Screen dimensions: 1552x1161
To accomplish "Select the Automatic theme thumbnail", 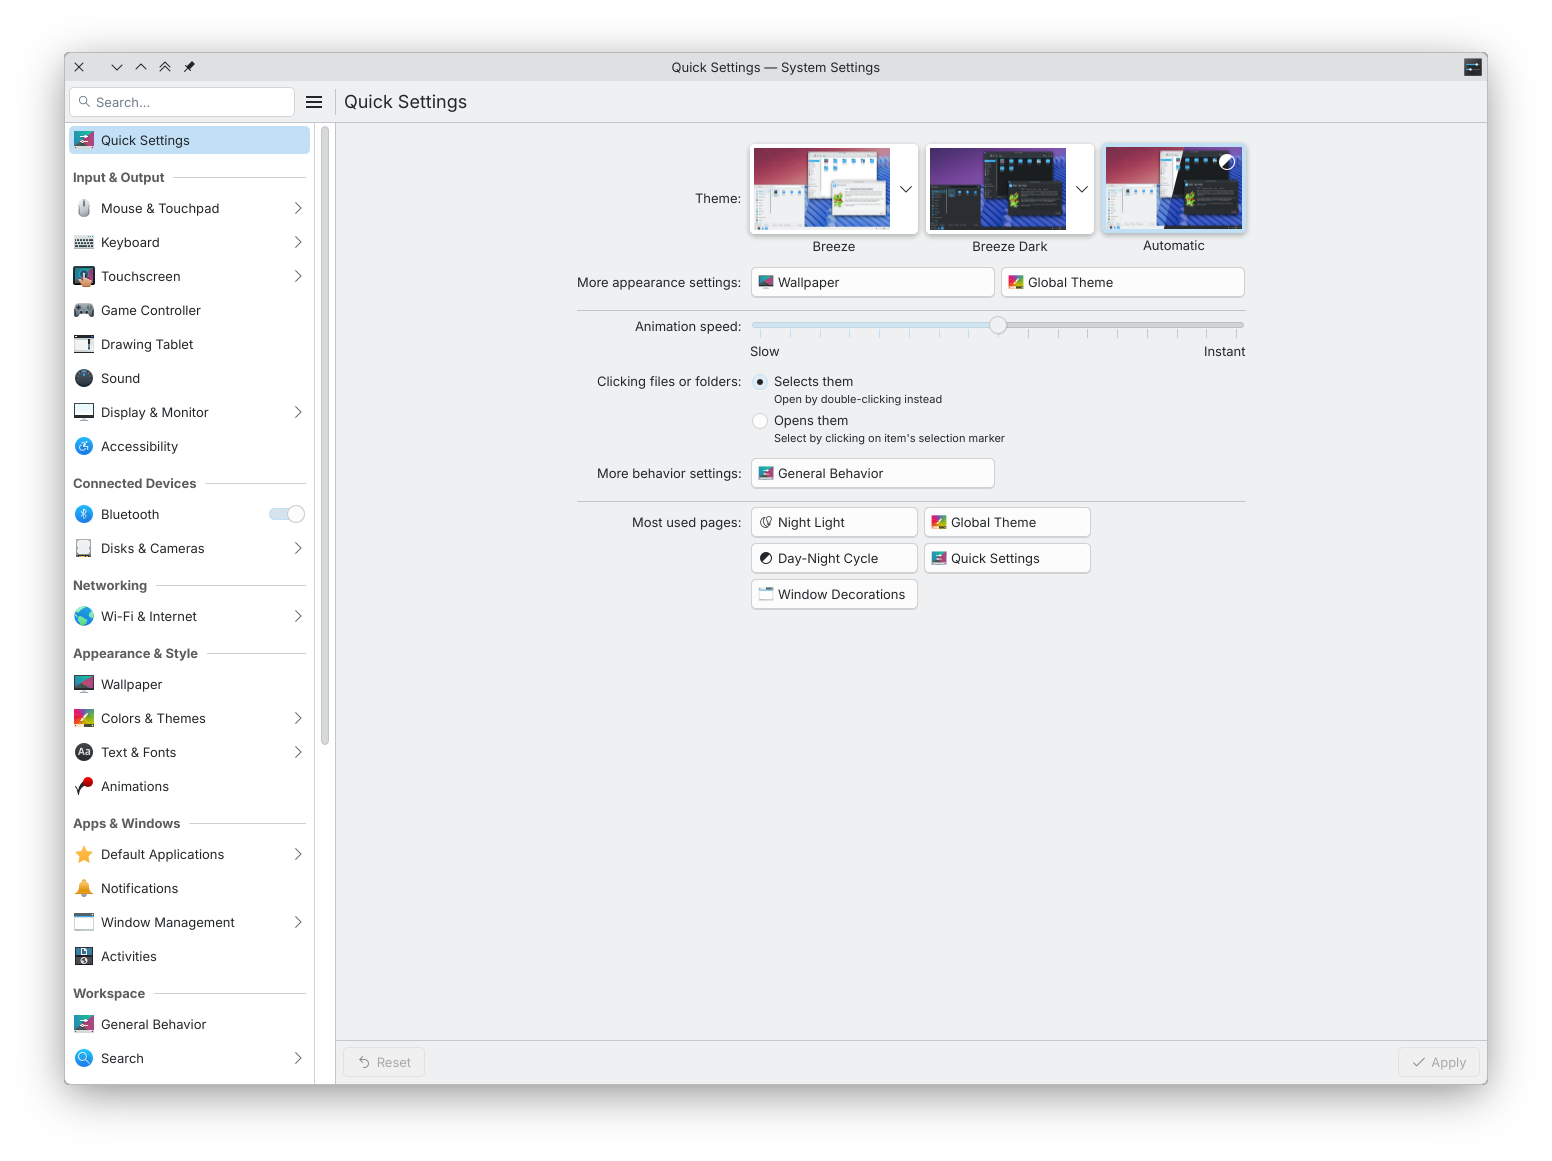I will coord(1174,189).
